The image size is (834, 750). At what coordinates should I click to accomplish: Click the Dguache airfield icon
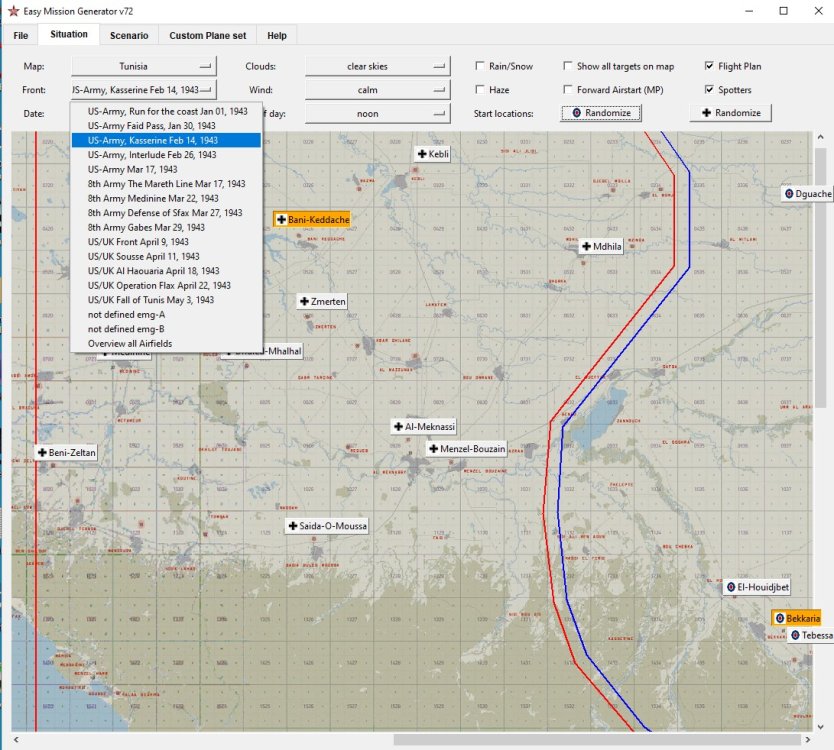coord(805,194)
